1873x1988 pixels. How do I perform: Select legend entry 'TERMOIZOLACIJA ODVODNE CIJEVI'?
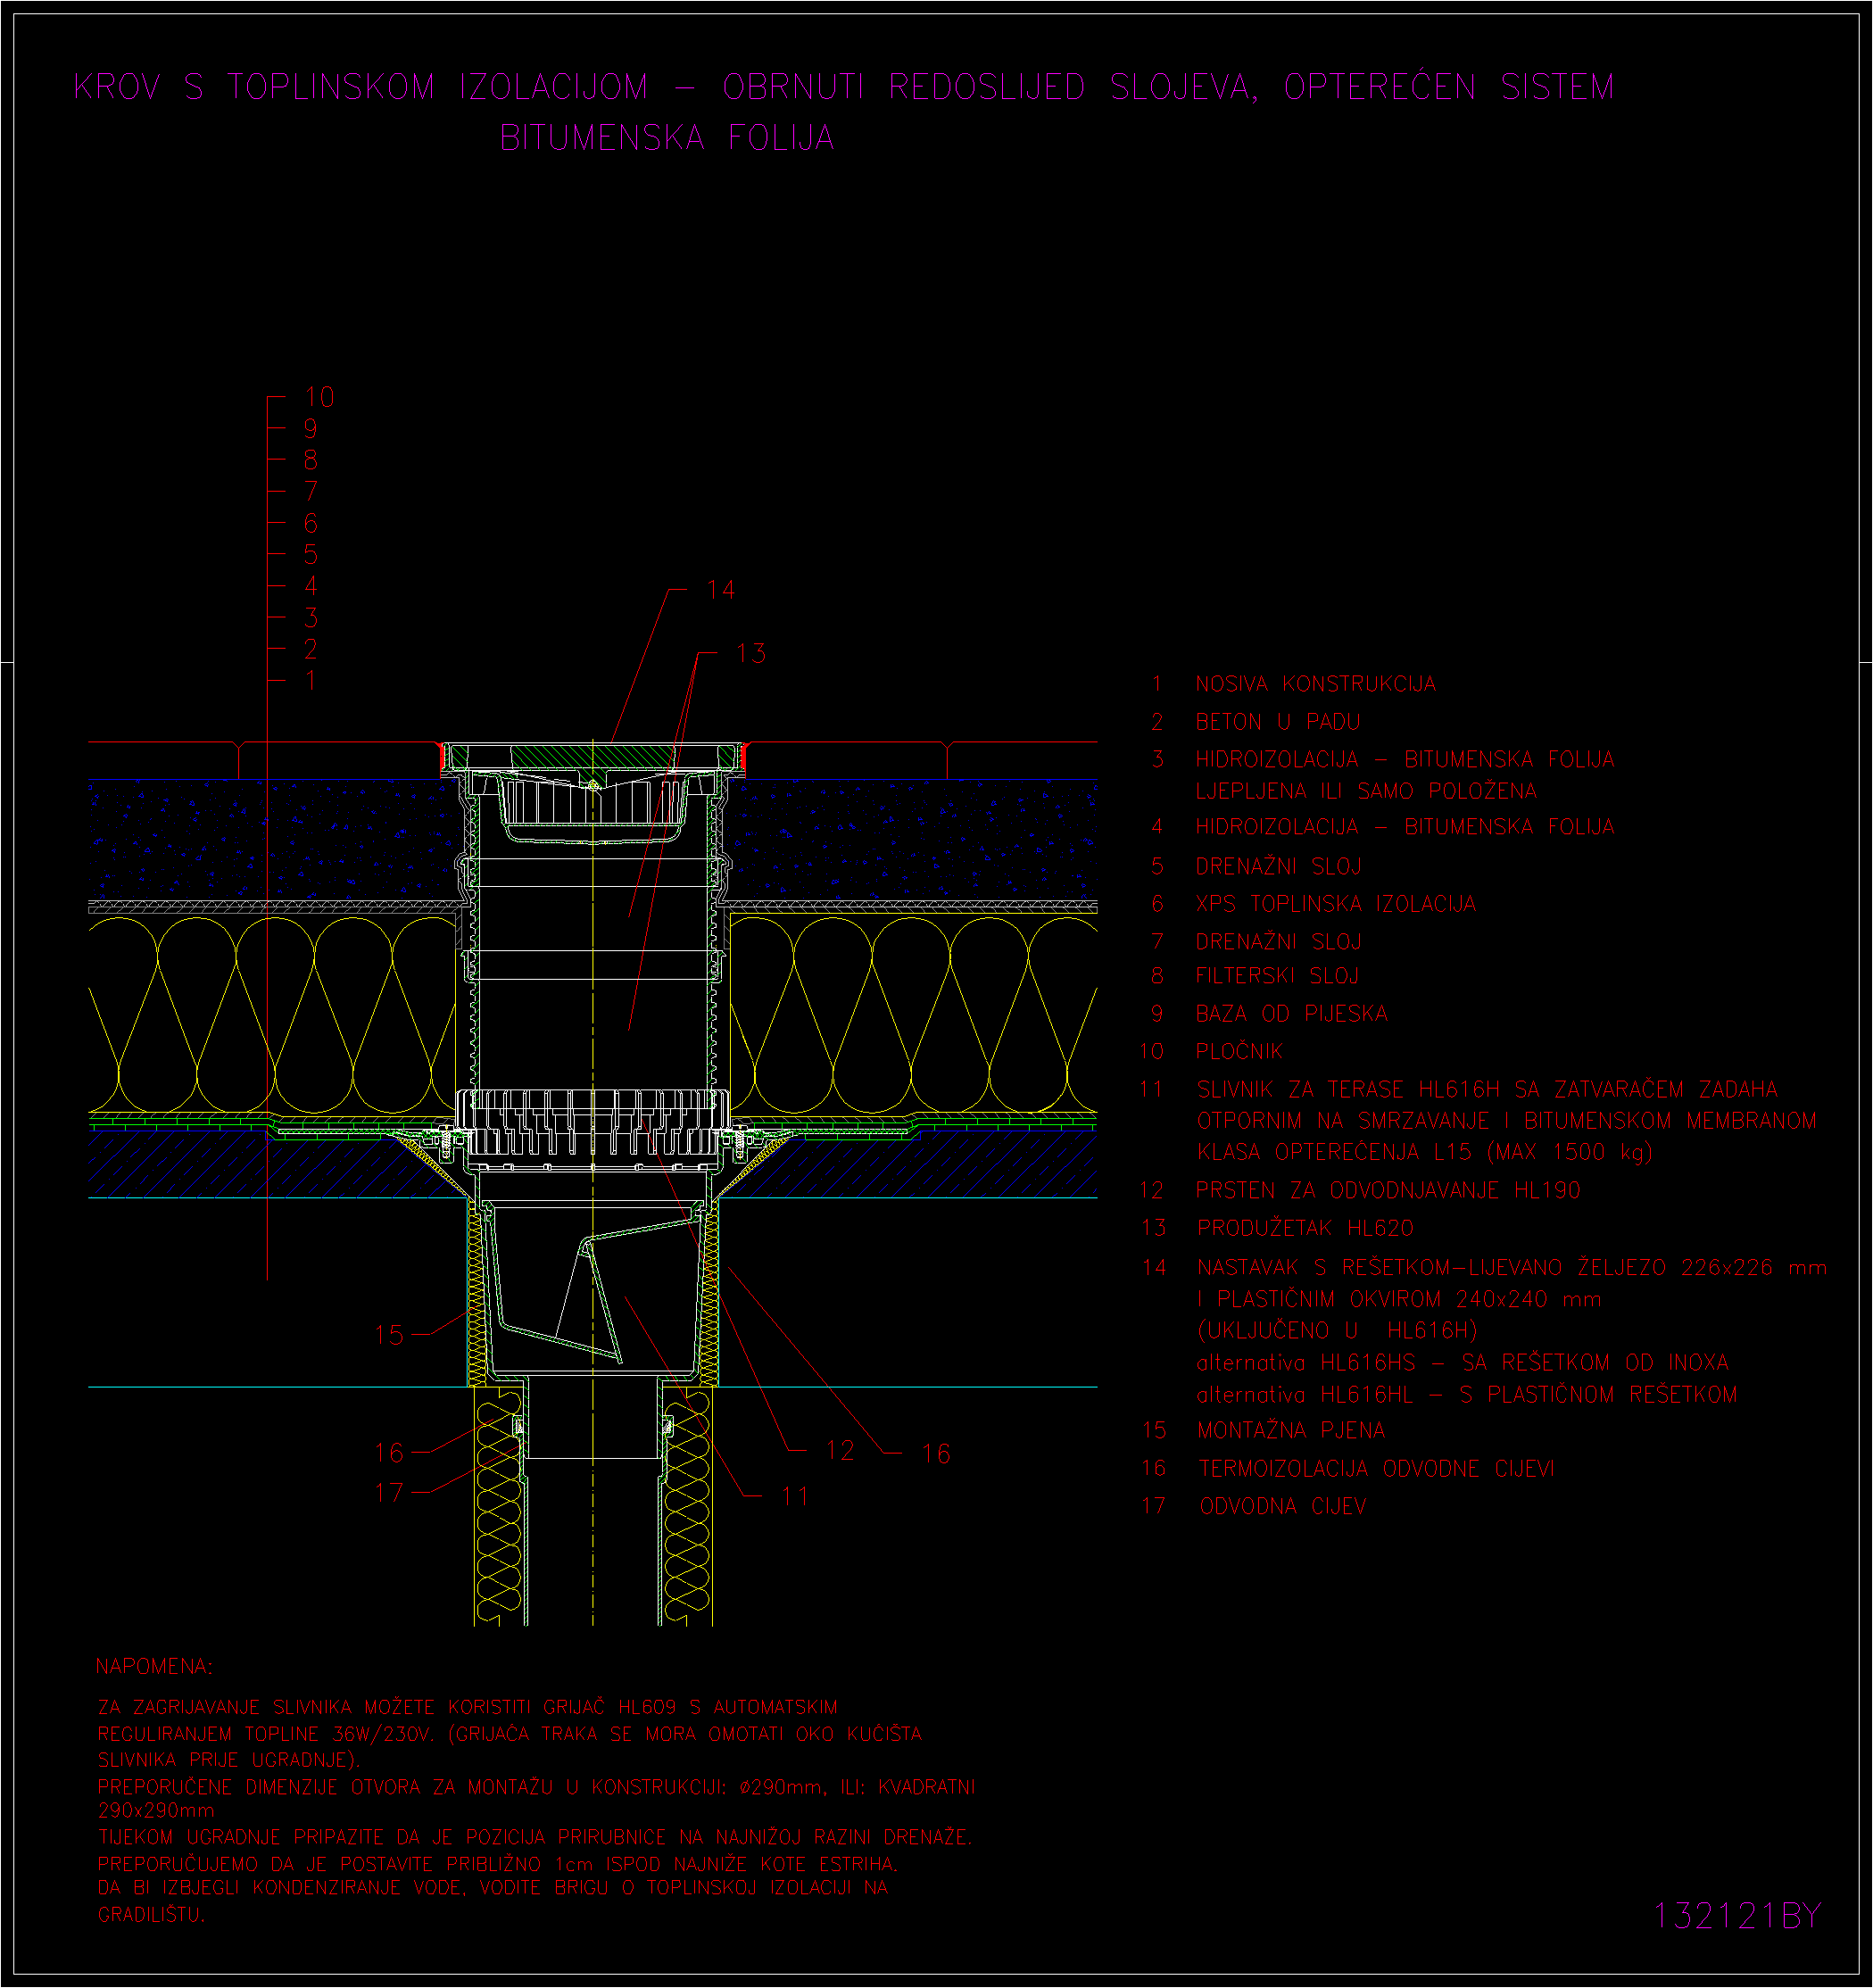click(1376, 1469)
